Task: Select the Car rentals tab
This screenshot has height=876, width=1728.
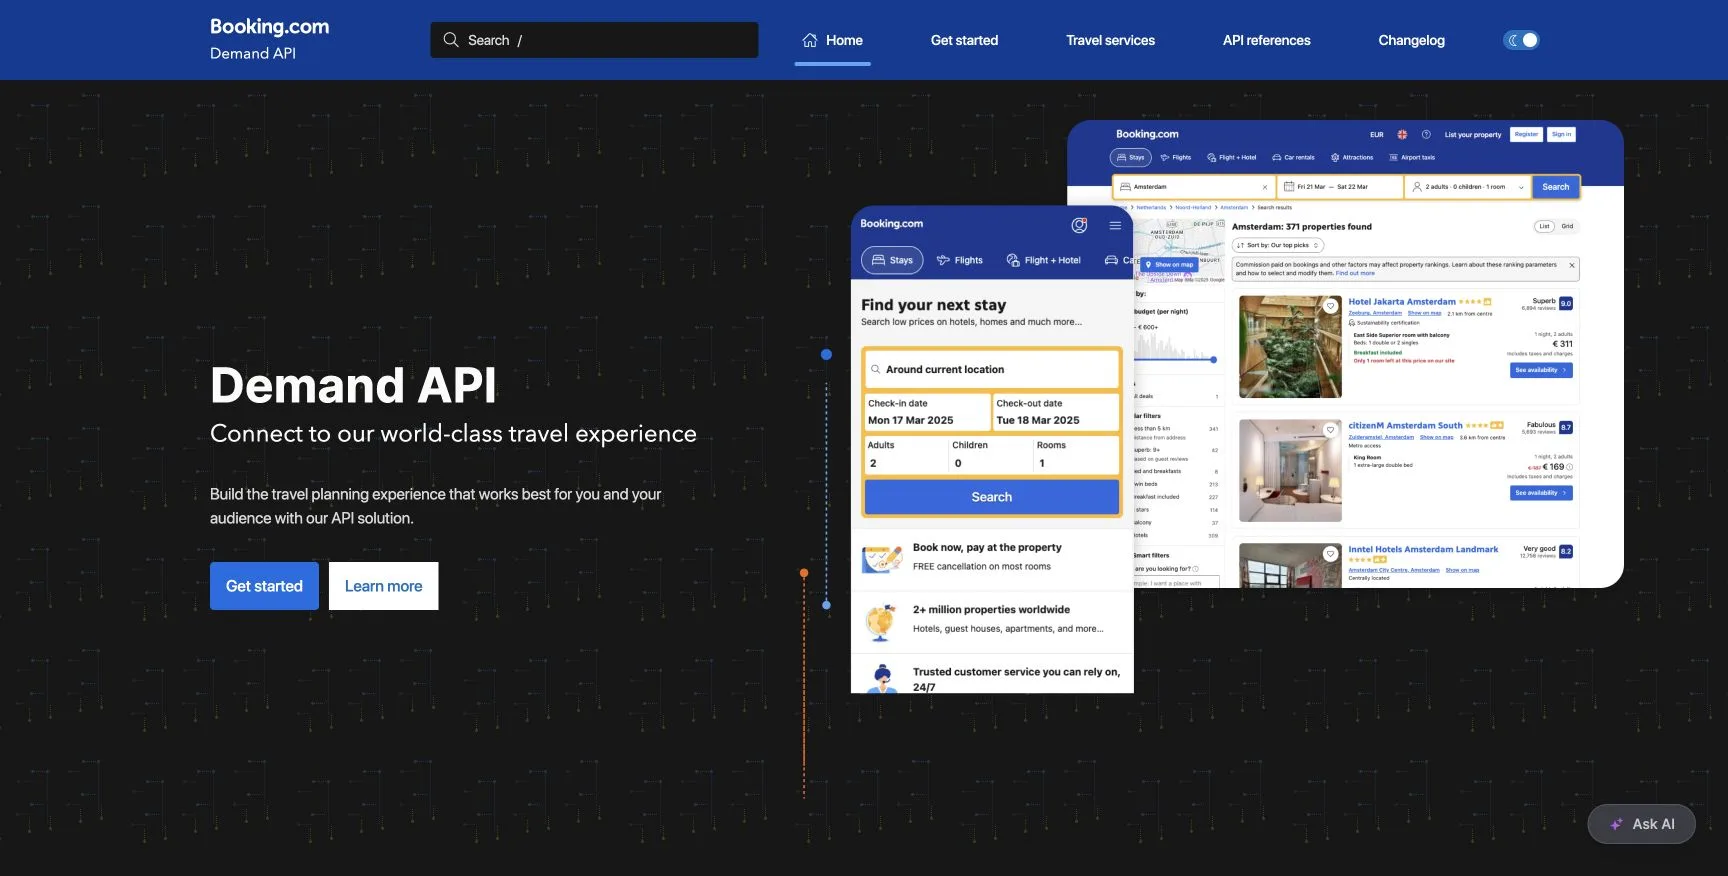Action: point(1293,157)
